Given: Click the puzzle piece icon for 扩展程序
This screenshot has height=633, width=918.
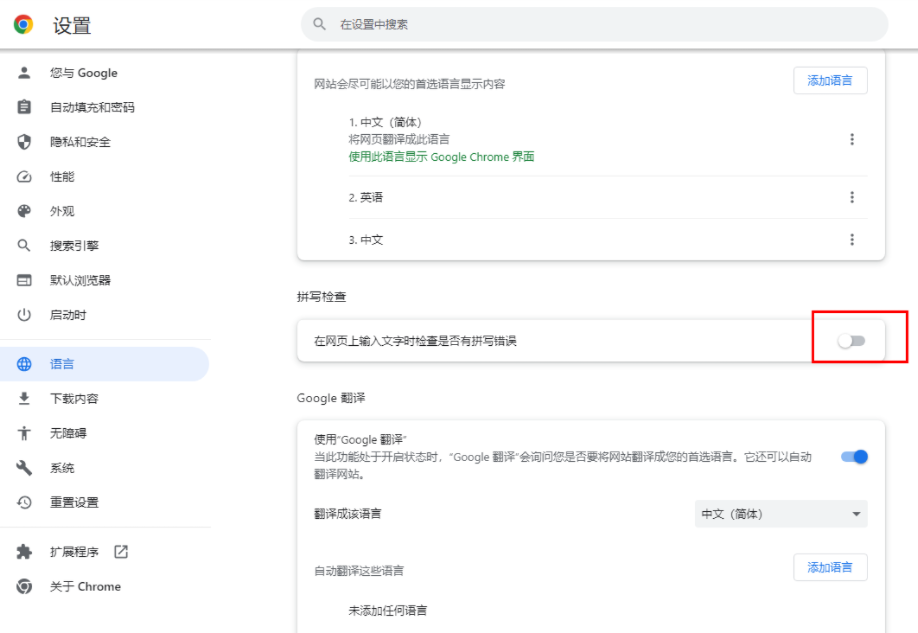Looking at the screenshot, I should 24,552.
